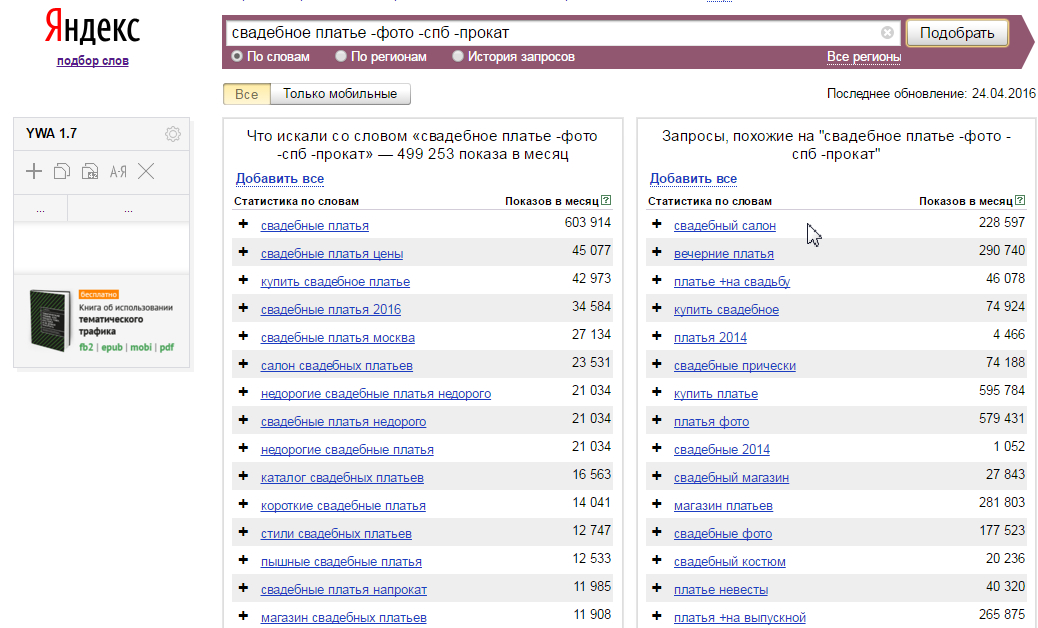This screenshot has height=628, width=1038.
Task: Open the 'свадебный салон' query link
Action: tap(725, 226)
